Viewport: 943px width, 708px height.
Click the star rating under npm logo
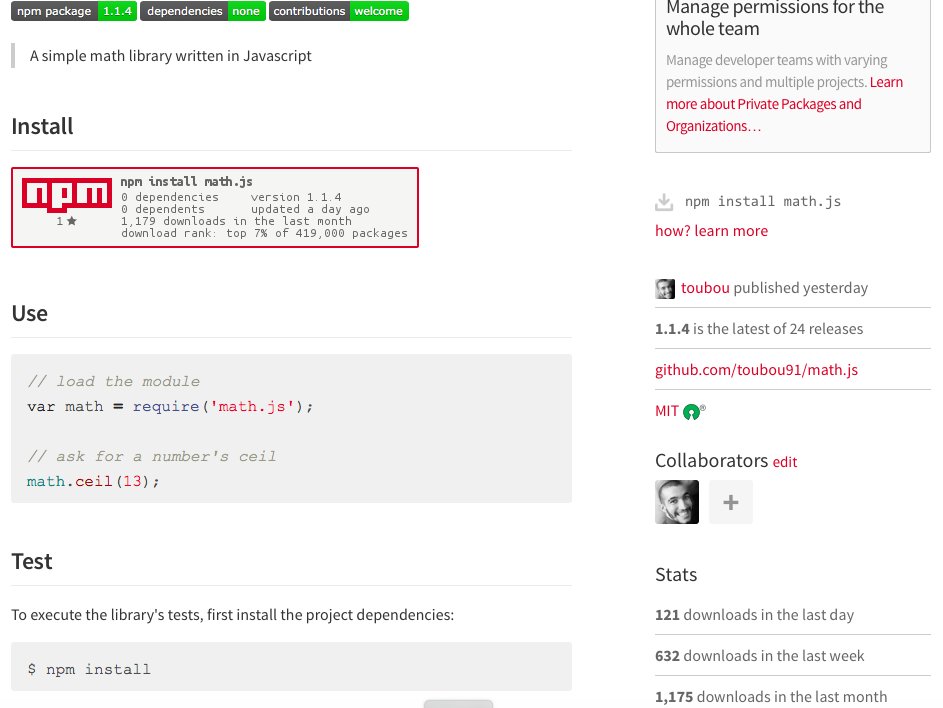tap(67, 221)
